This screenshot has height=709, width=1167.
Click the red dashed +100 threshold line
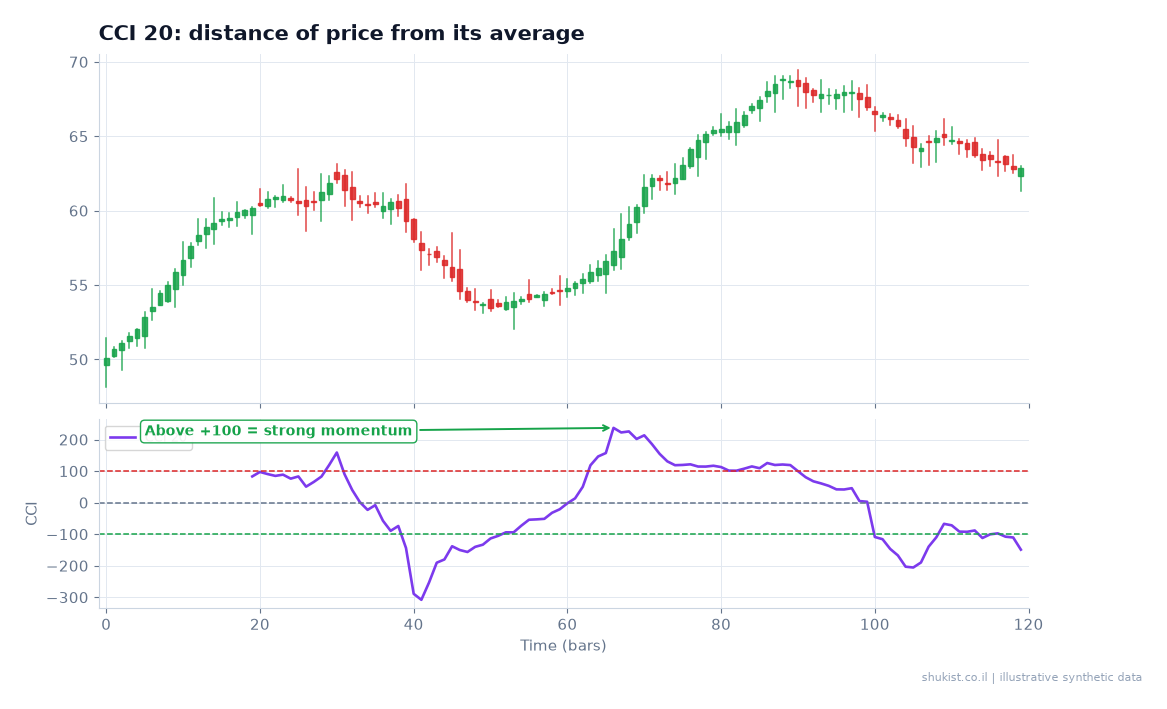tap(564, 471)
